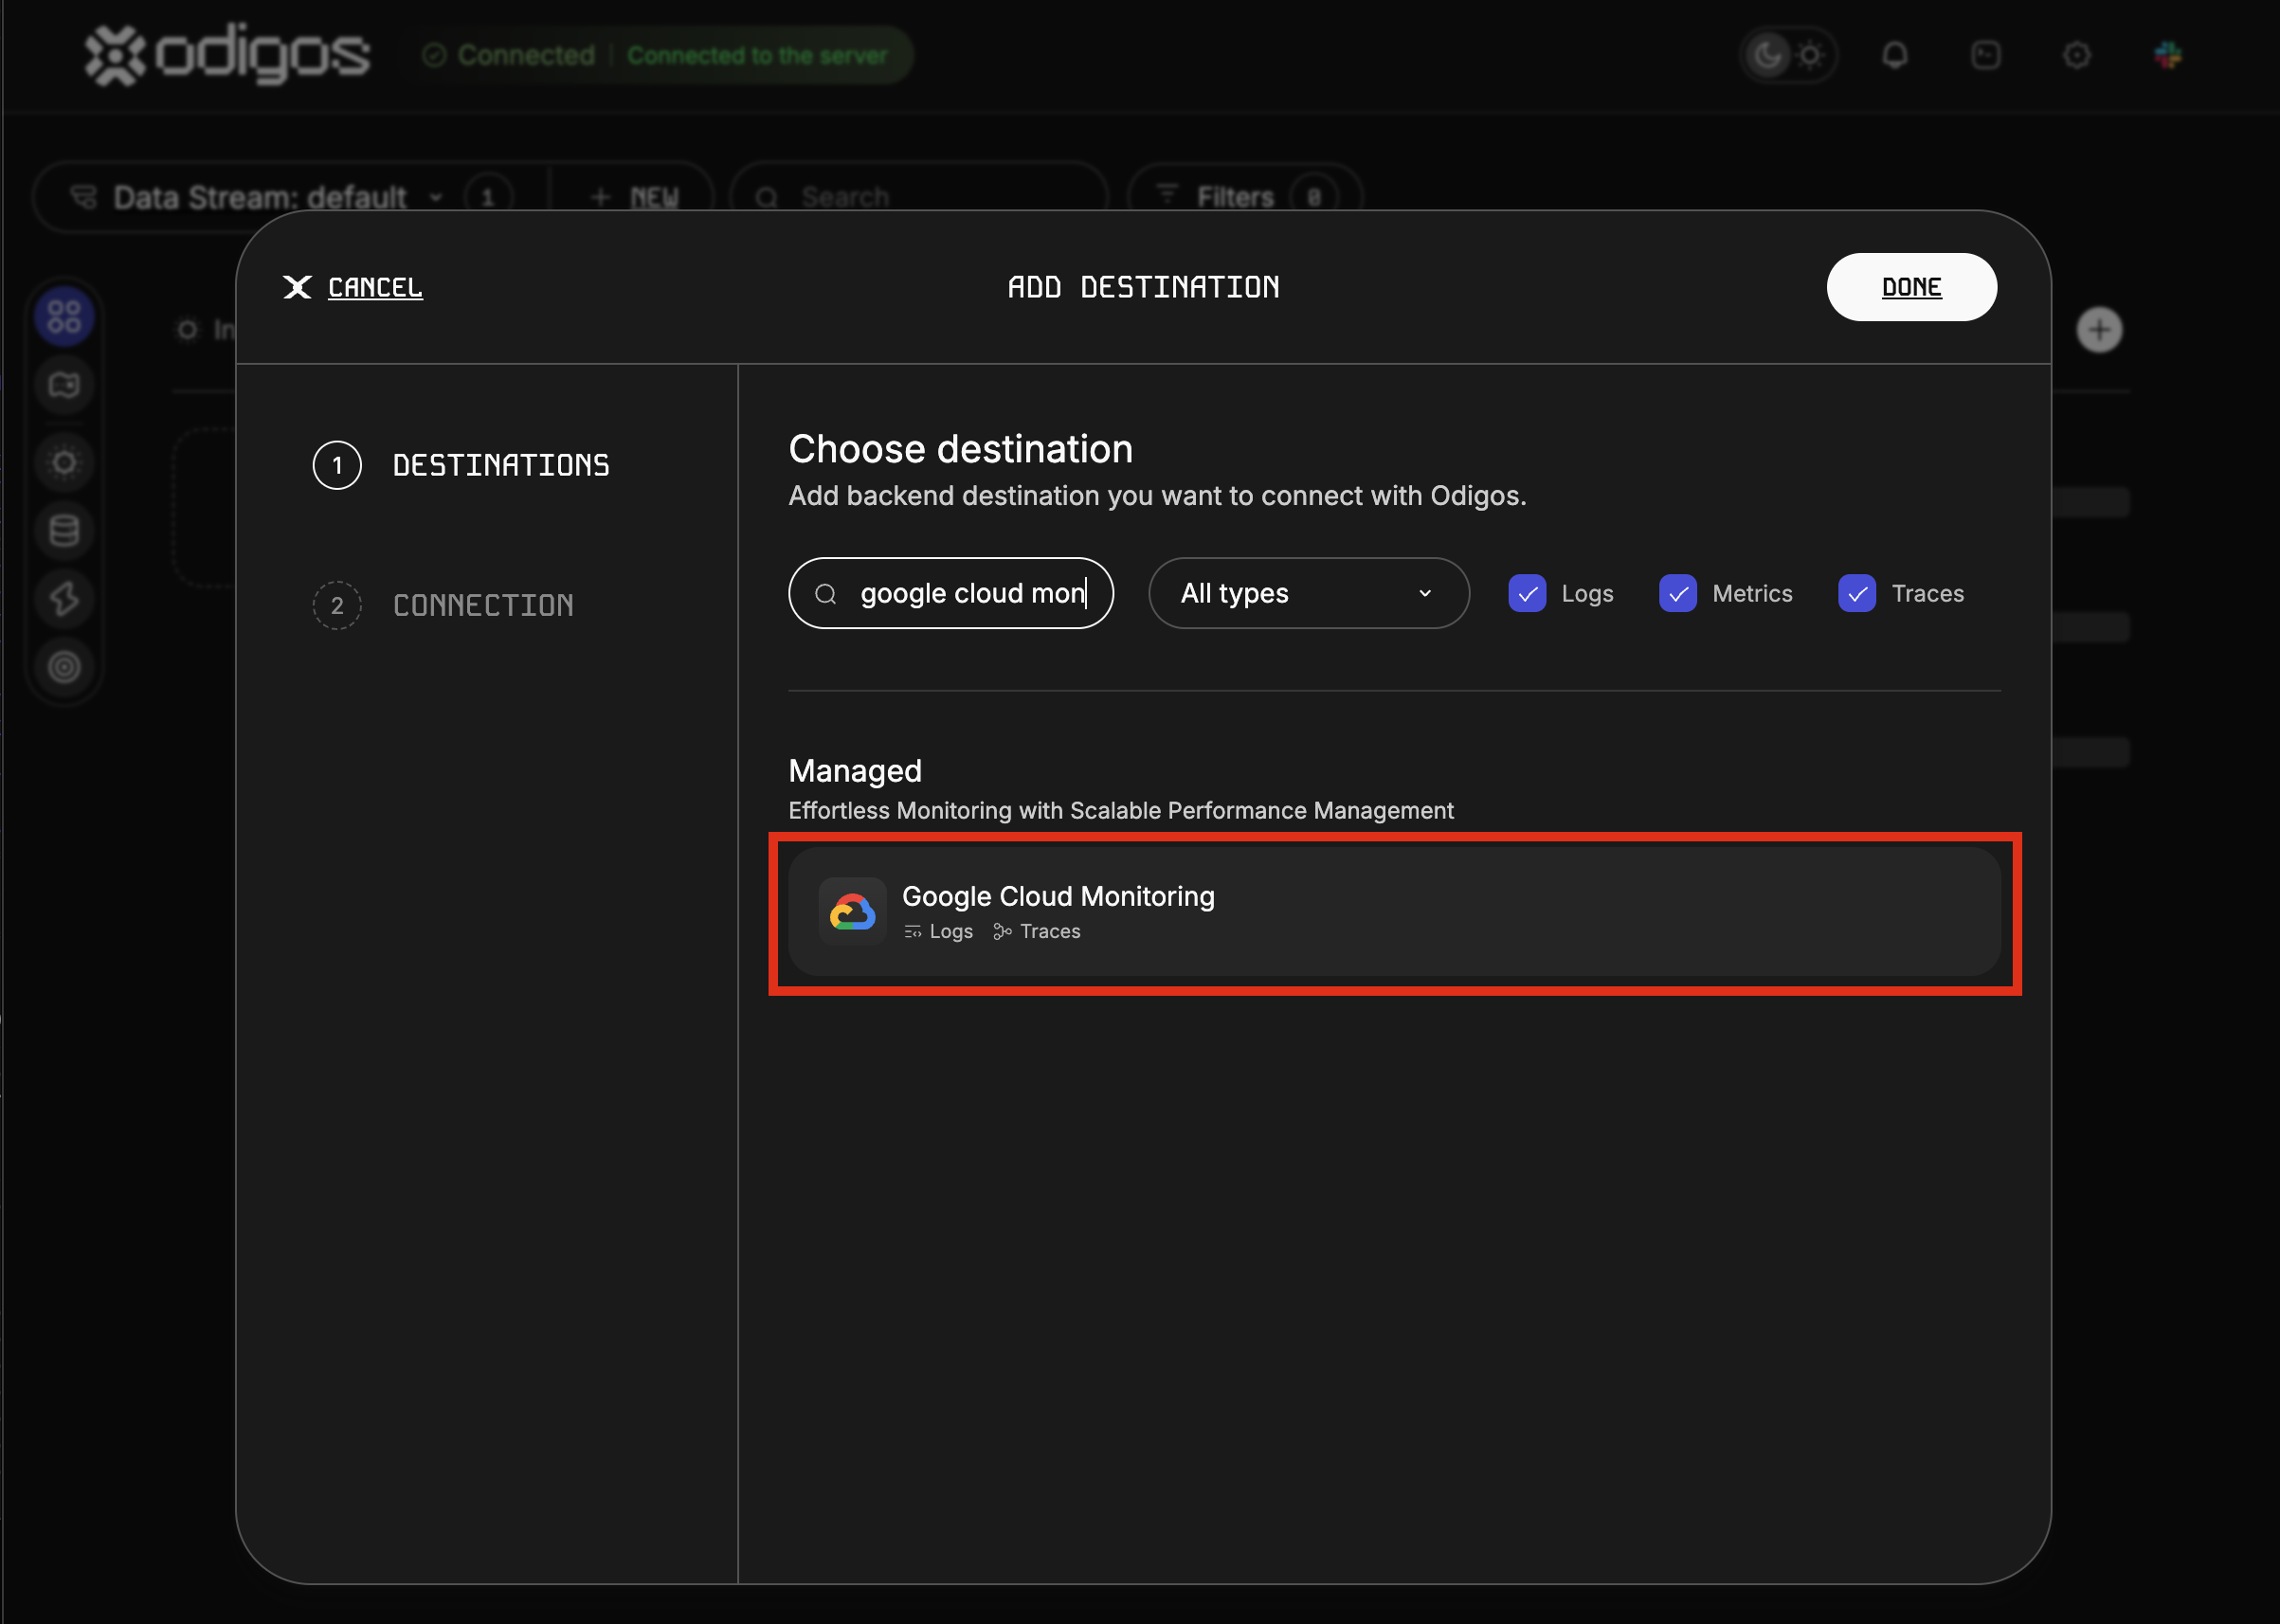Open the overview grid sidebar icon

click(x=64, y=317)
